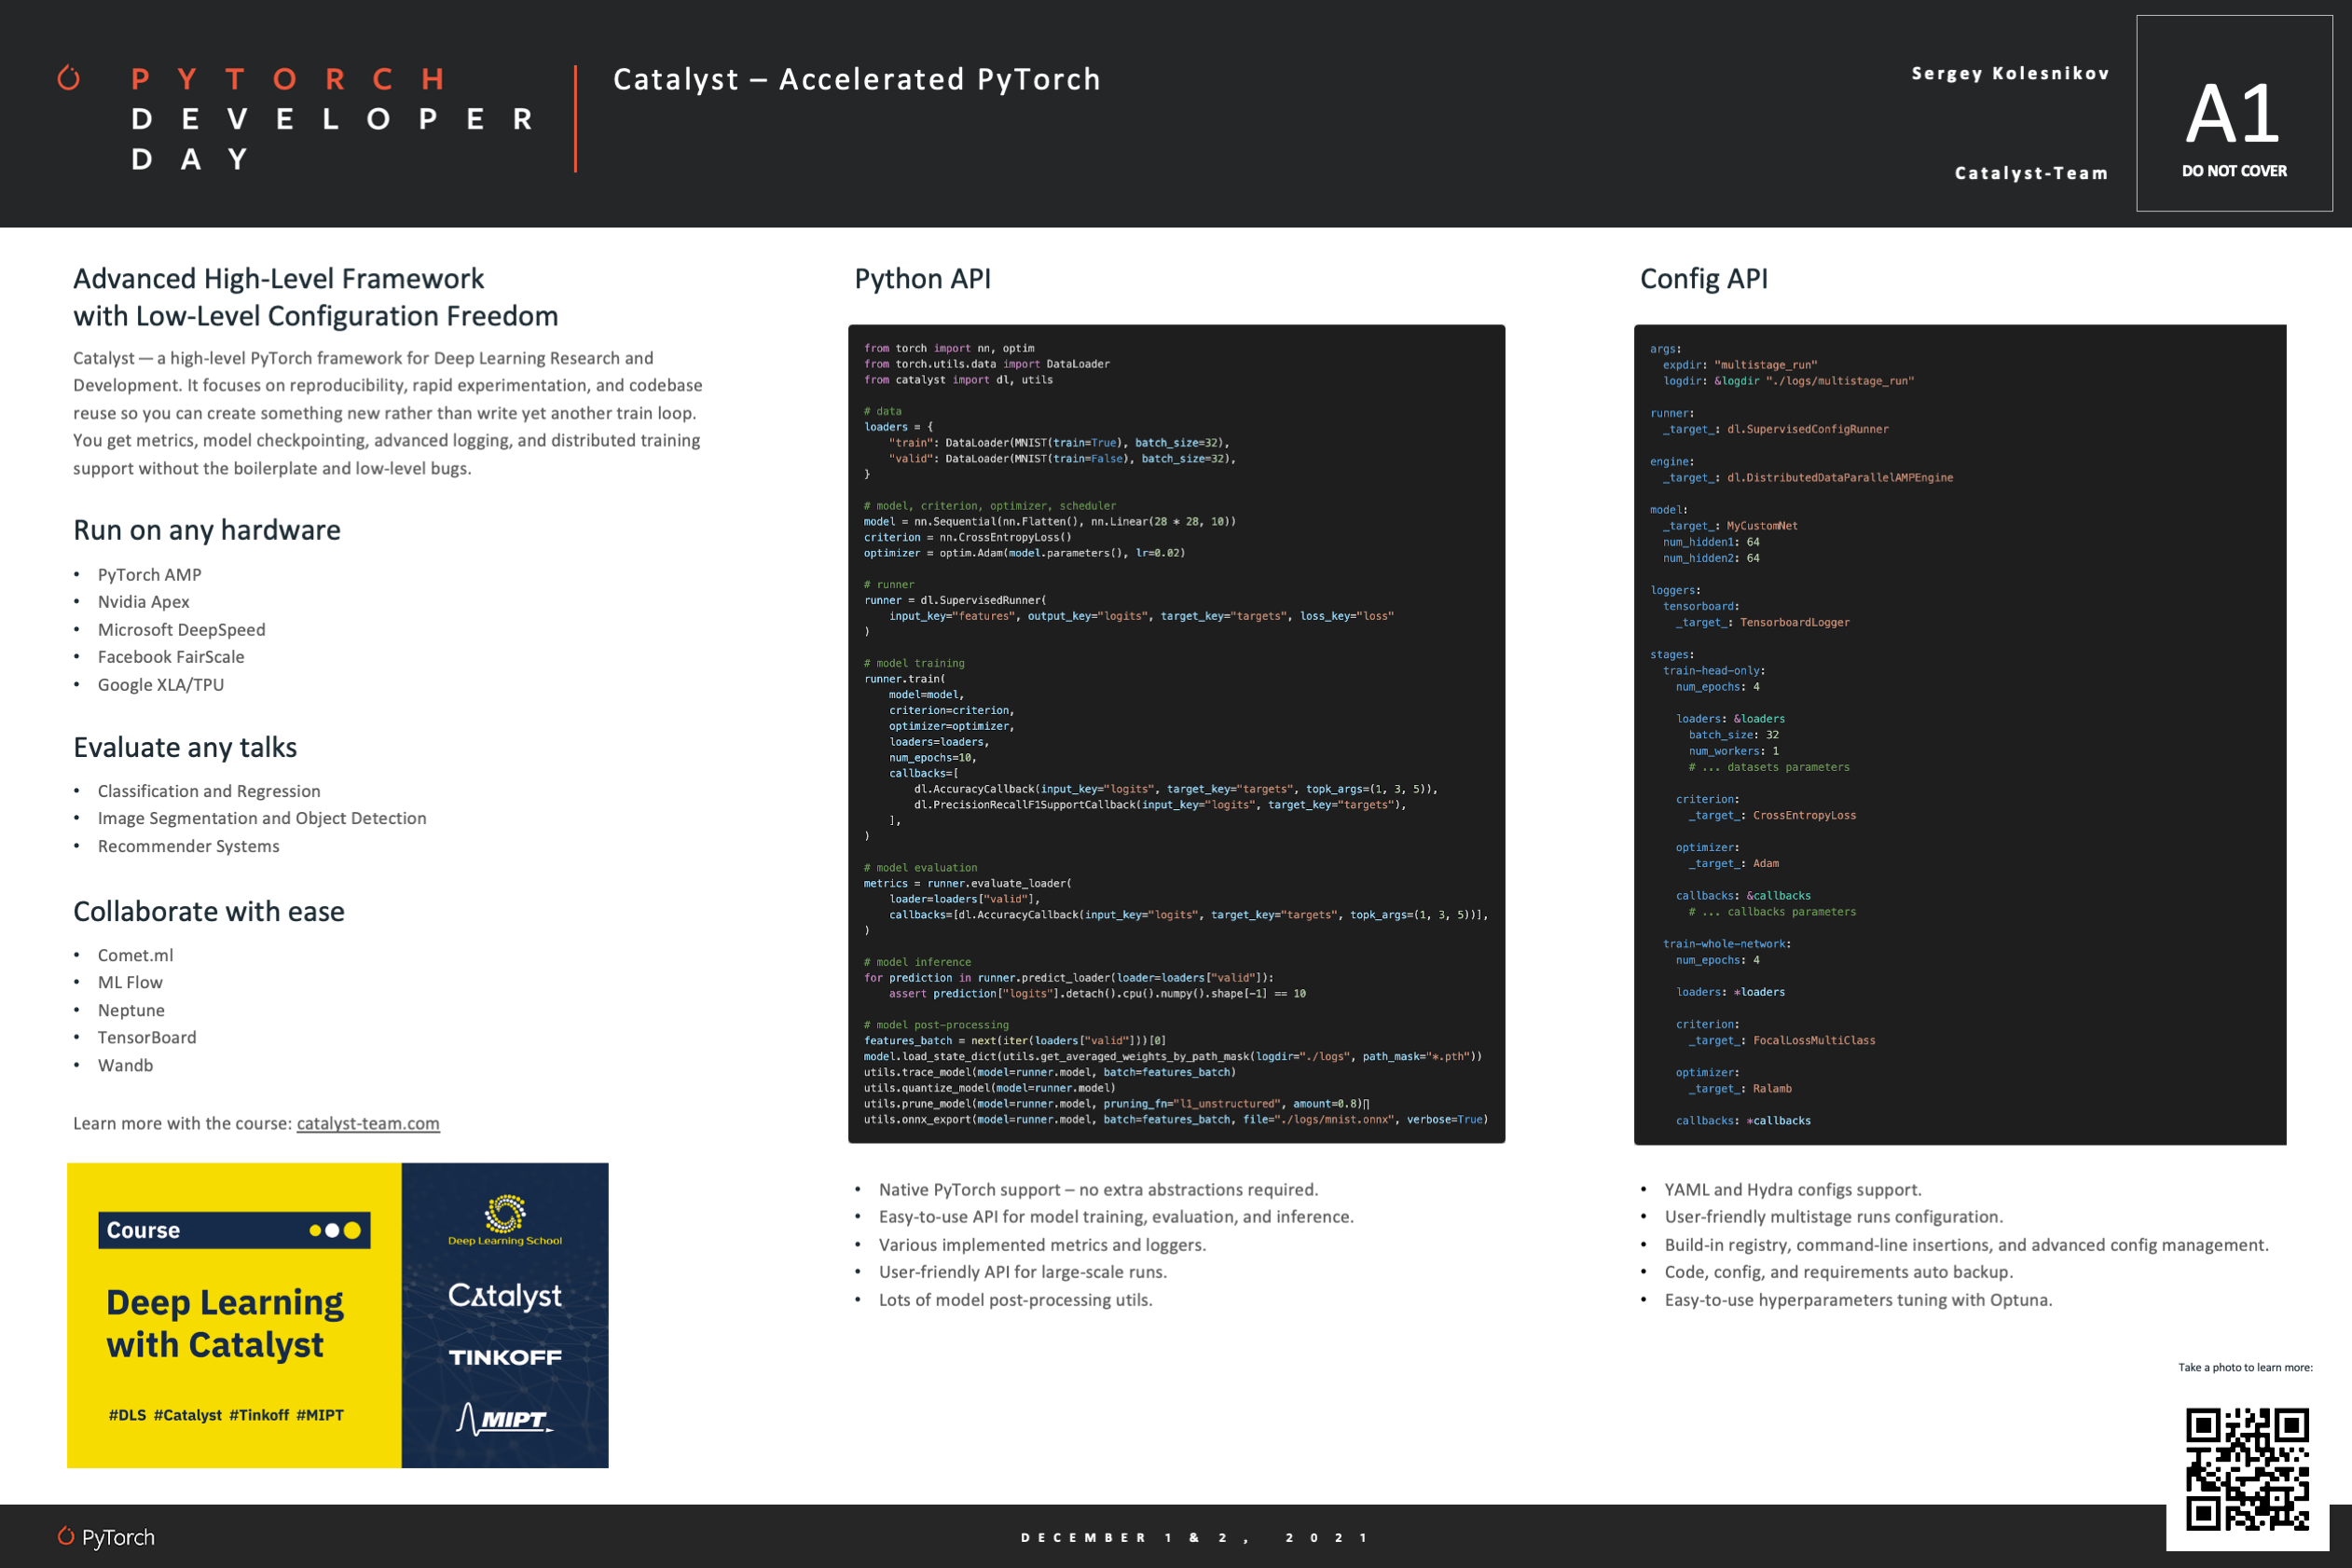Click the Evaluate any talks heading
Viewport: 2352px width, 1568px height.
pos(185,748)
